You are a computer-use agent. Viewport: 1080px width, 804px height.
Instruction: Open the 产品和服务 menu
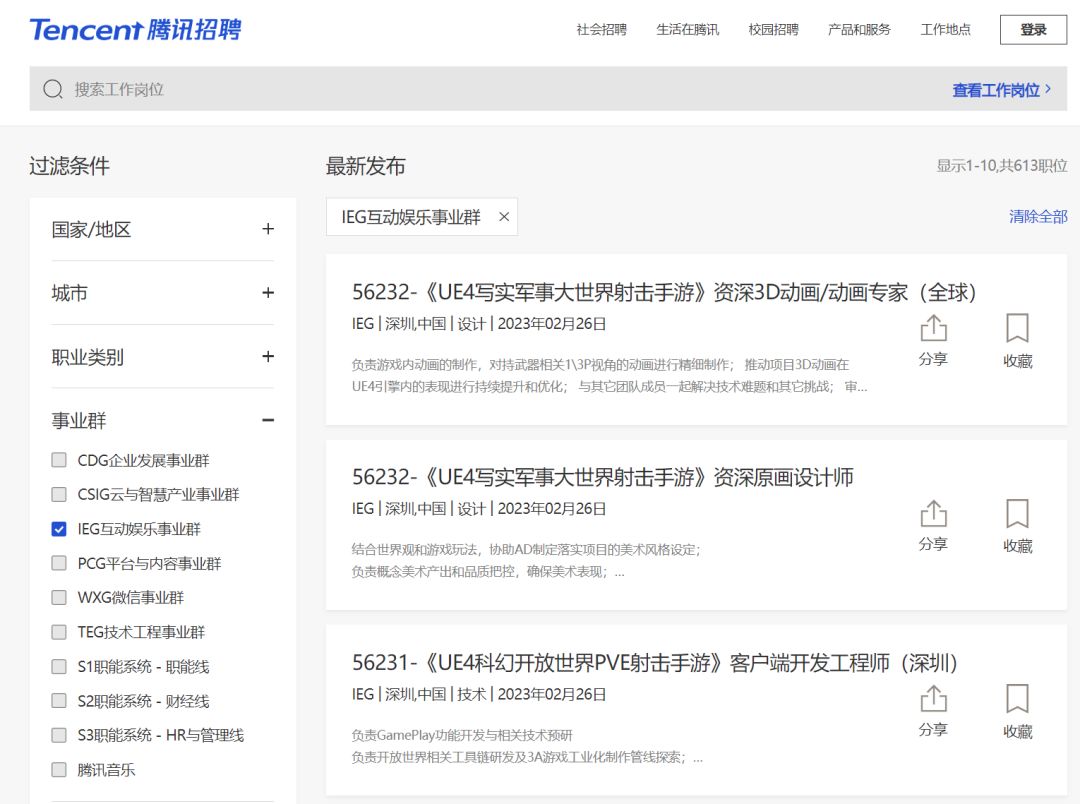click(x=860, y=30)
